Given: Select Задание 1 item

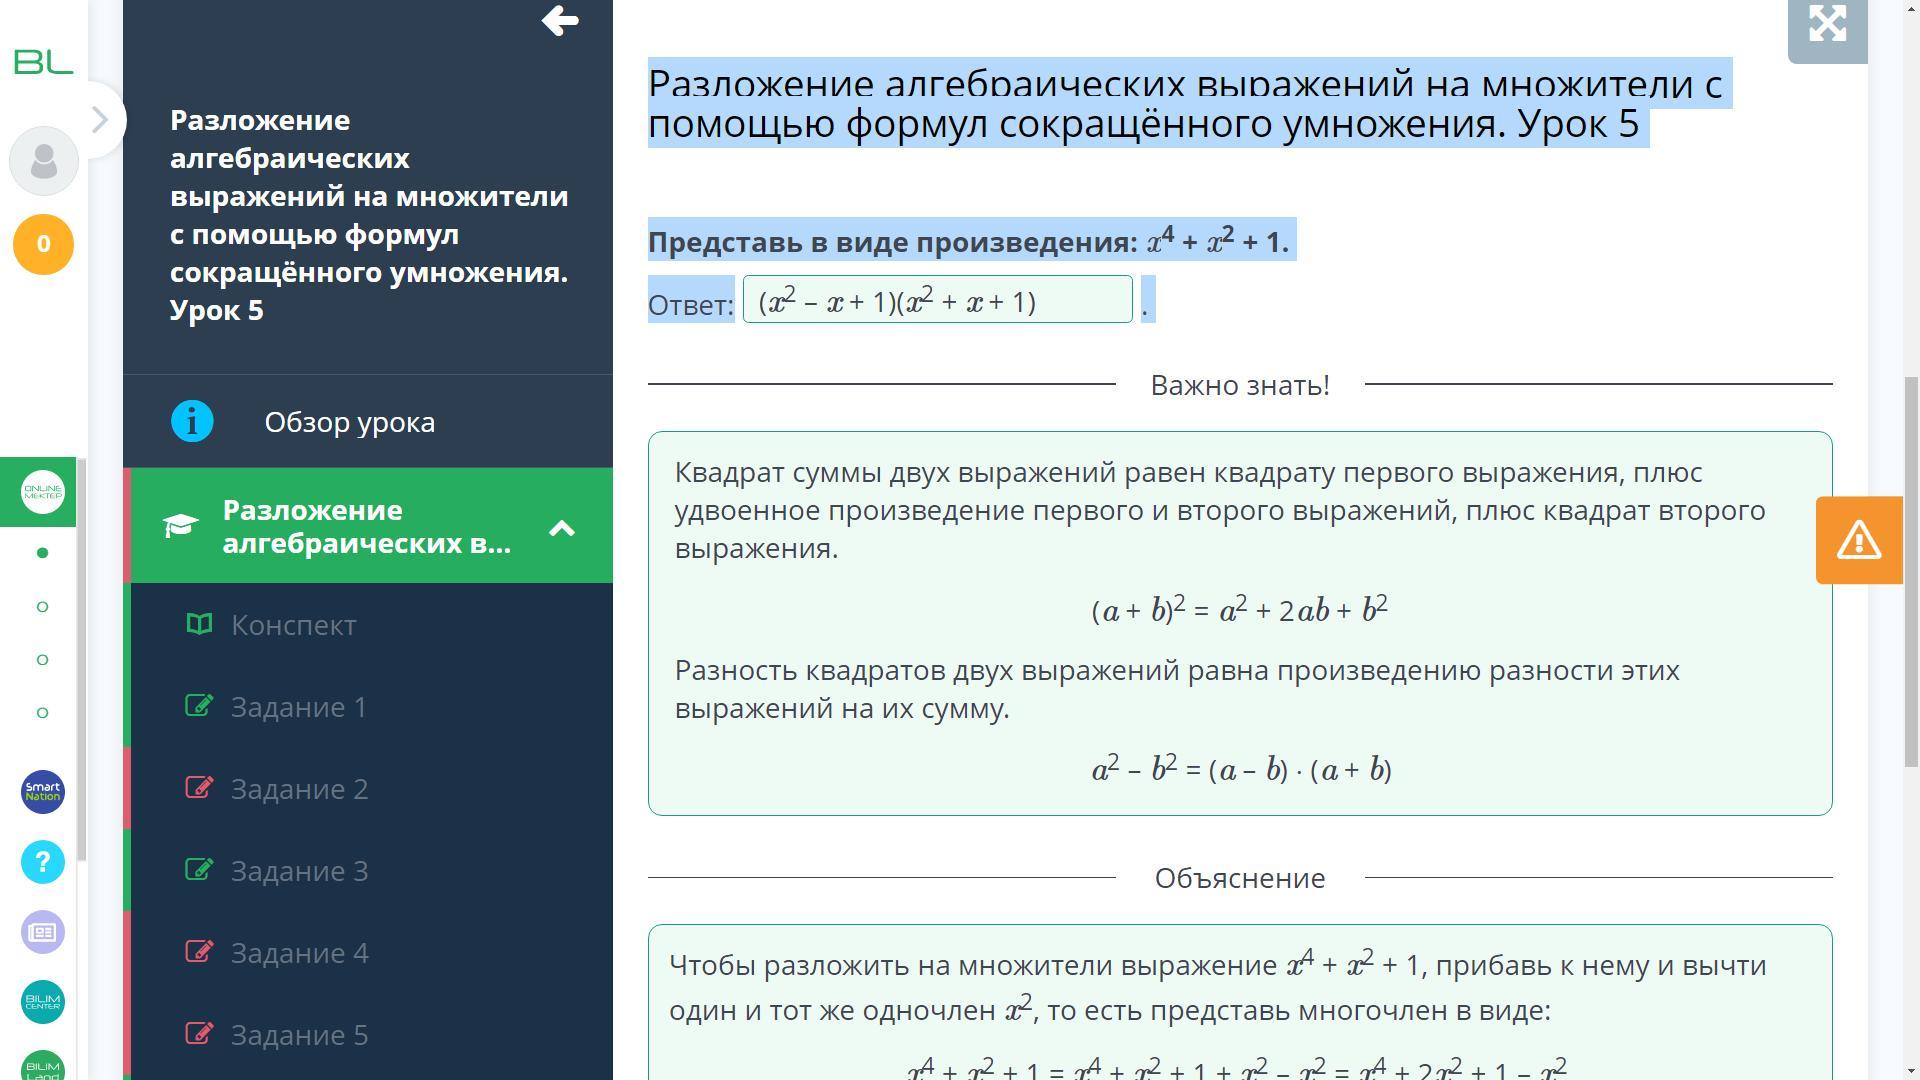Looking at the screenshot, I should pyautogui.click(x=298, y=707).
